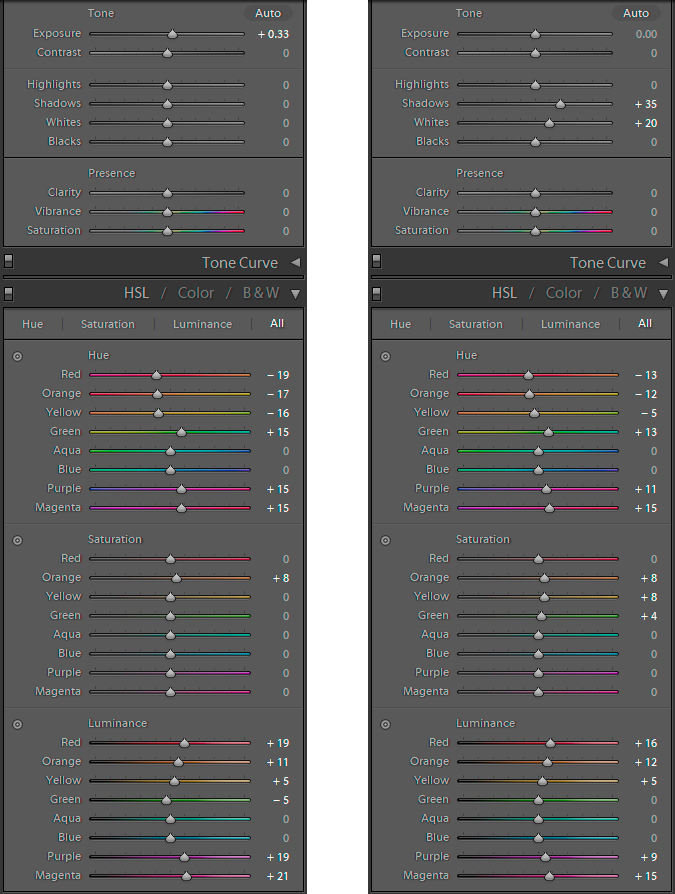Expand the Tone Curve panel in right panel
Image resolution: width=675 pixels, height=894 pixels.
click(x=663, y=262)
